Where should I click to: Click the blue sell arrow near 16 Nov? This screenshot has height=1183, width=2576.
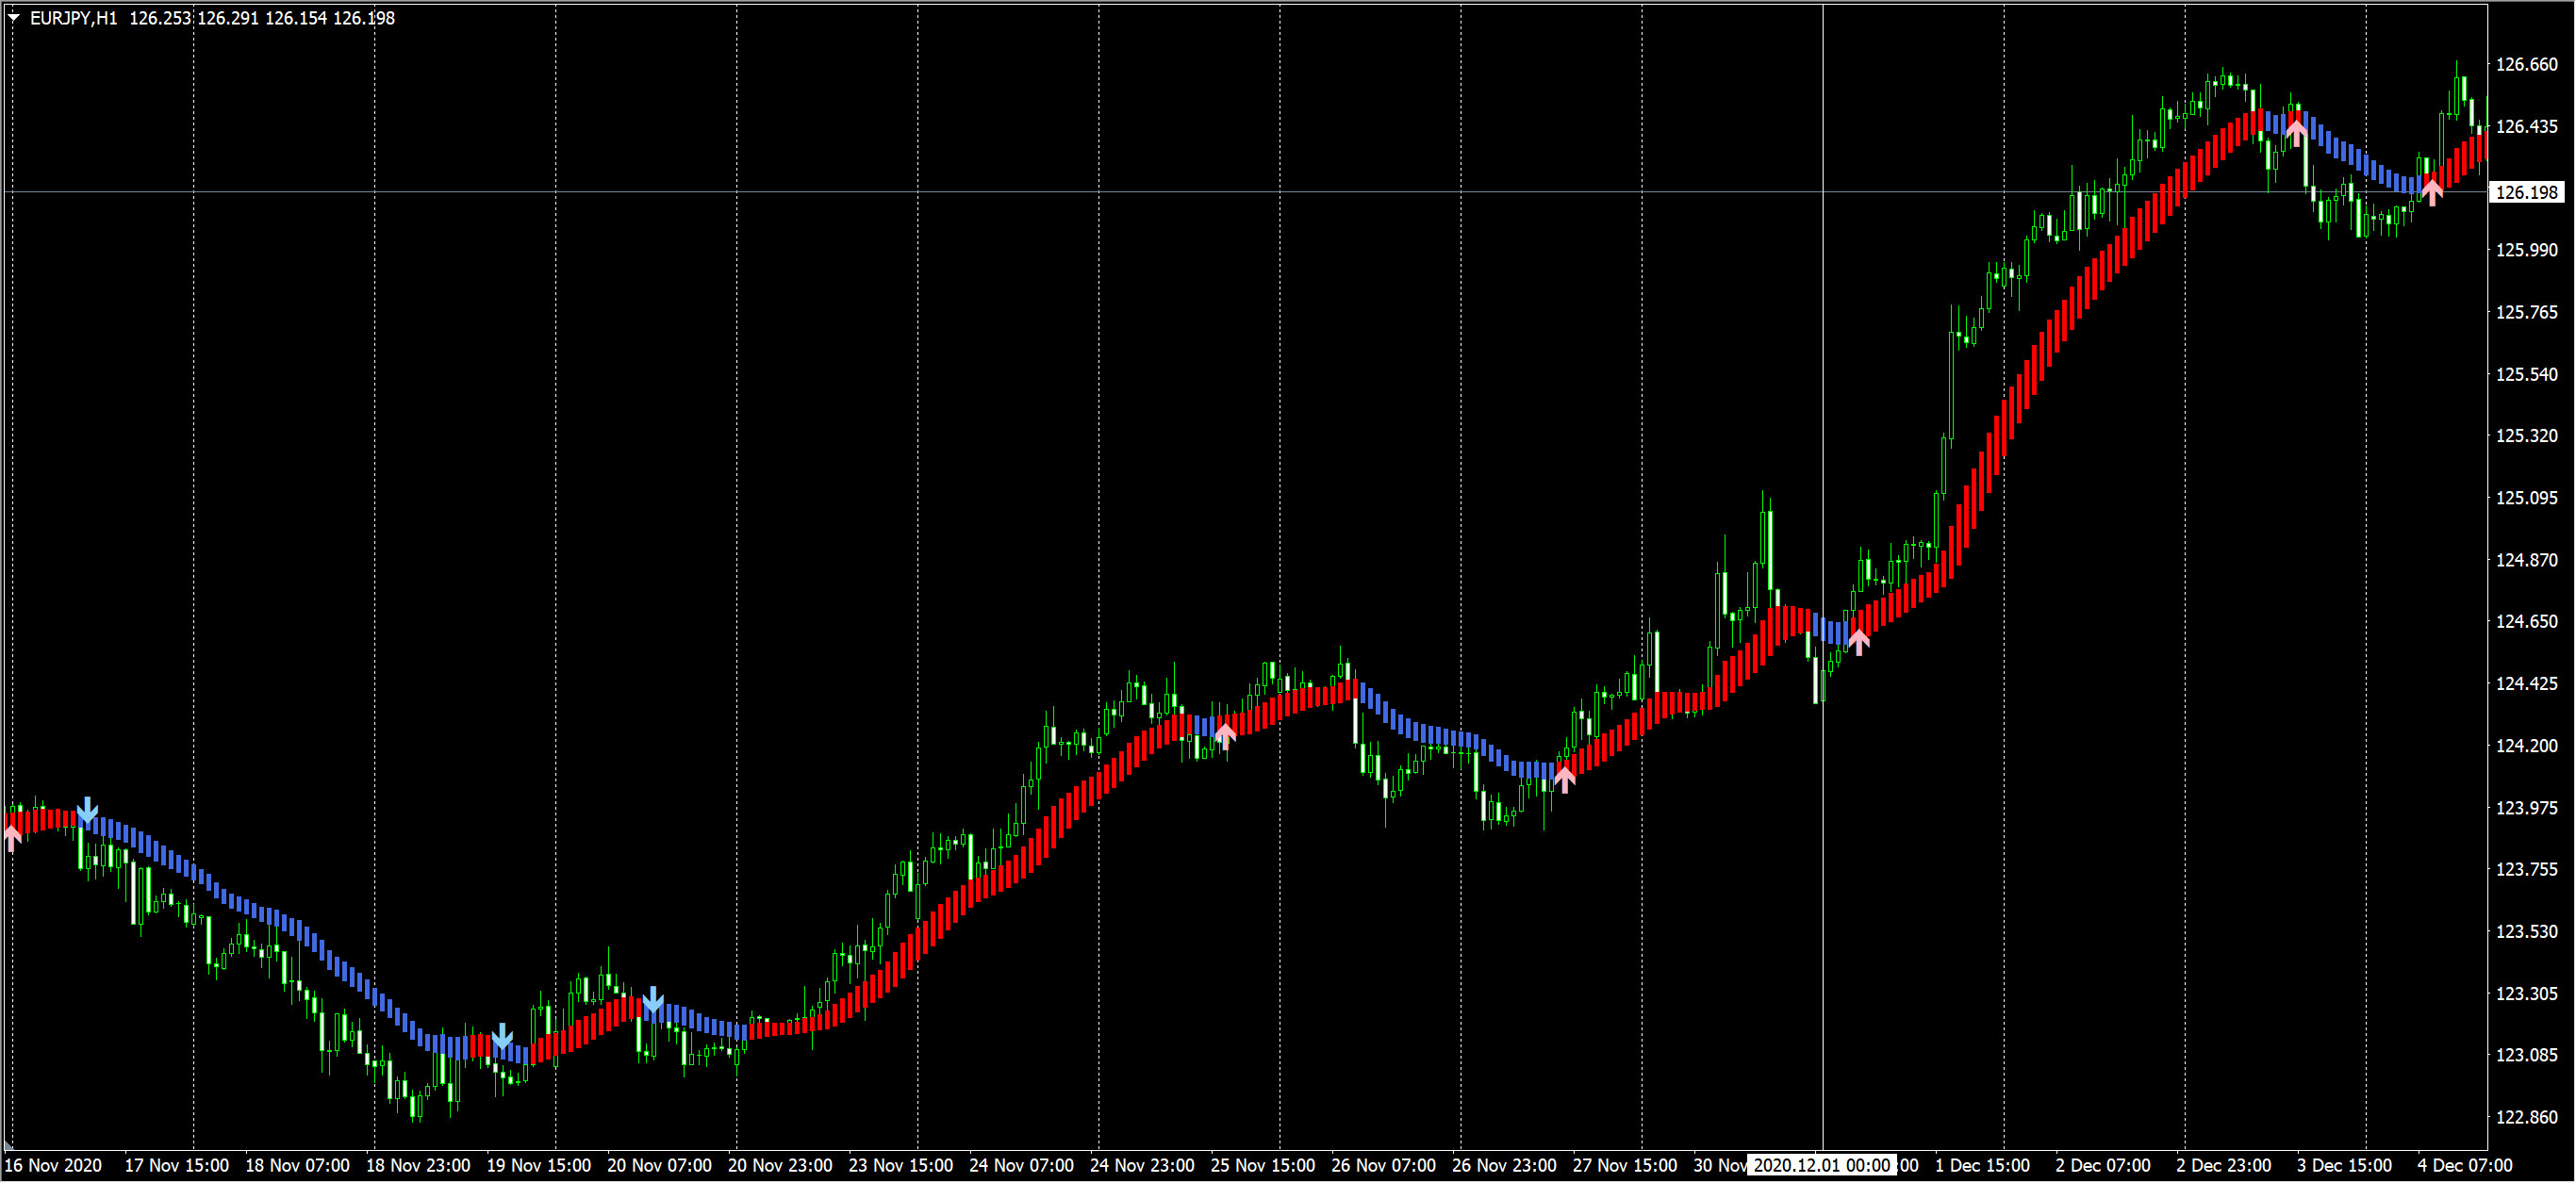[88, 809]
